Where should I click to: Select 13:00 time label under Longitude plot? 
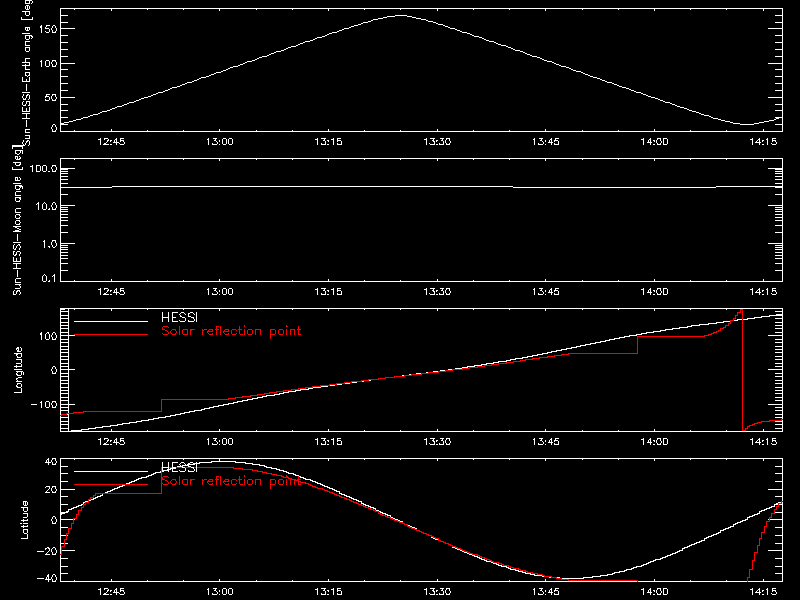pyautogui.click(x=220, y=441)
